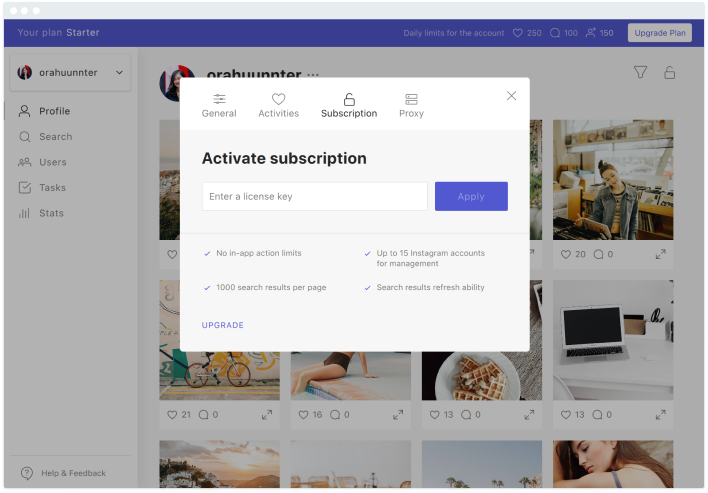Switch to the General tab
Screen dimensions: 708x493
point(219,106)
